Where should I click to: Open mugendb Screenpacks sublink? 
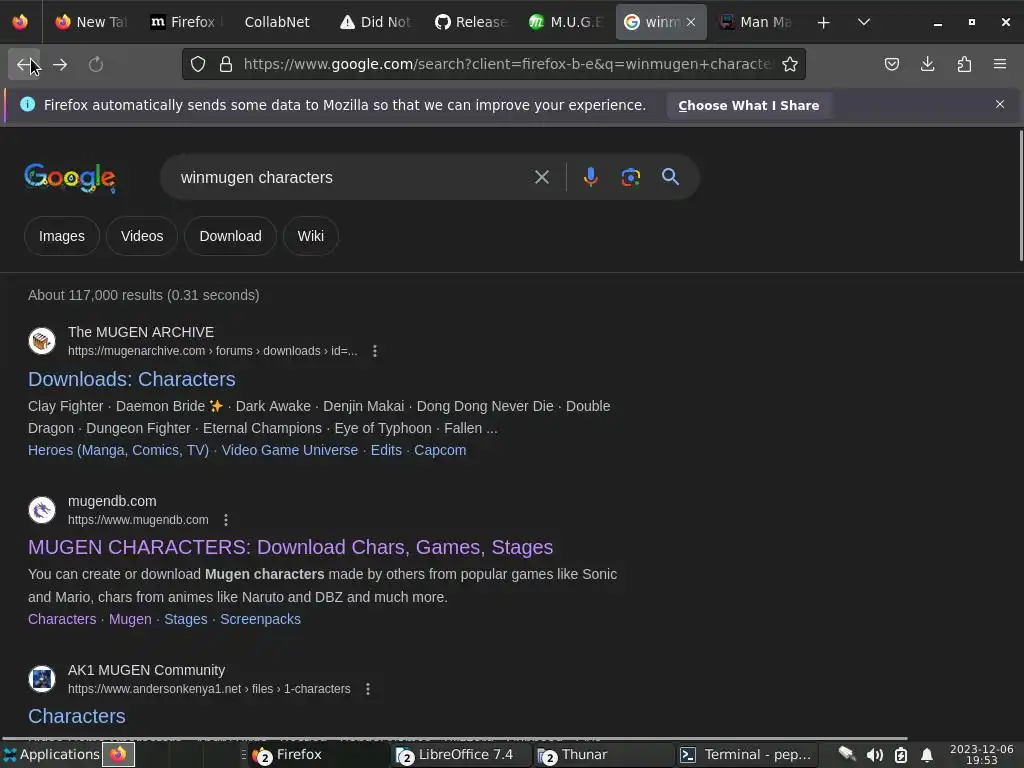tap(261, 619)
